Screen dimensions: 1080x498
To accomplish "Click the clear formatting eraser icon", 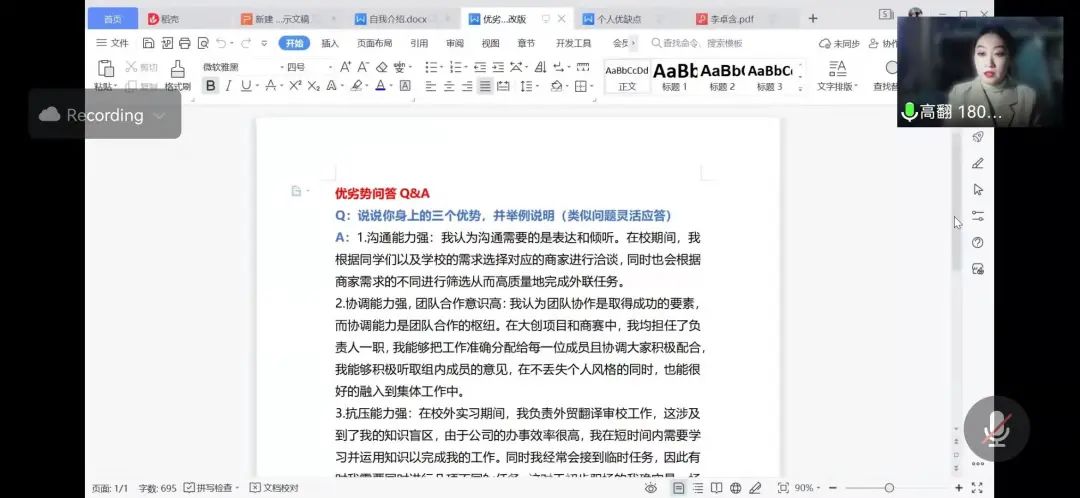I will tap(381, 67).
